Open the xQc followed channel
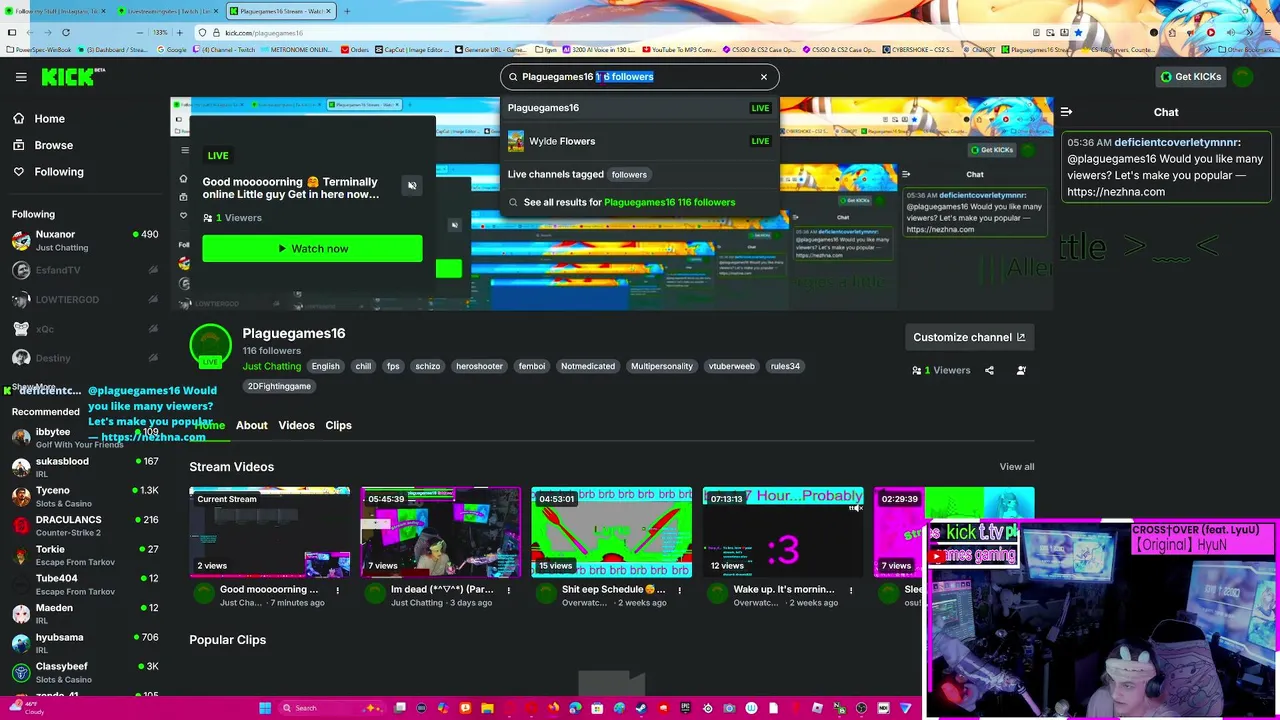Screen dimensions: 1280x720 click(x=85, y=329)
